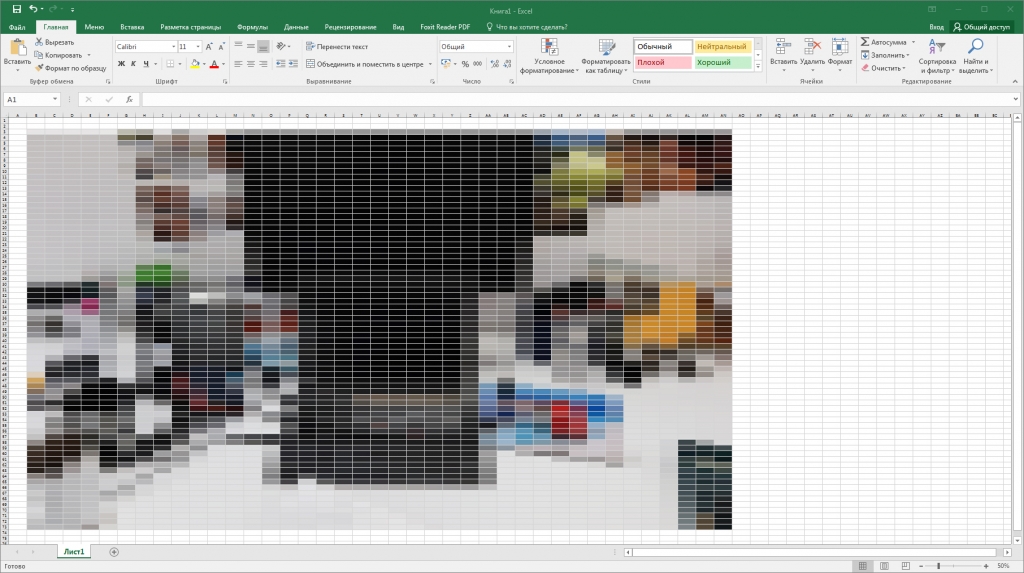This screenshot has height=573, width=1024.
Task: Increase font size with the larger A icon
Action: point(209,46)
